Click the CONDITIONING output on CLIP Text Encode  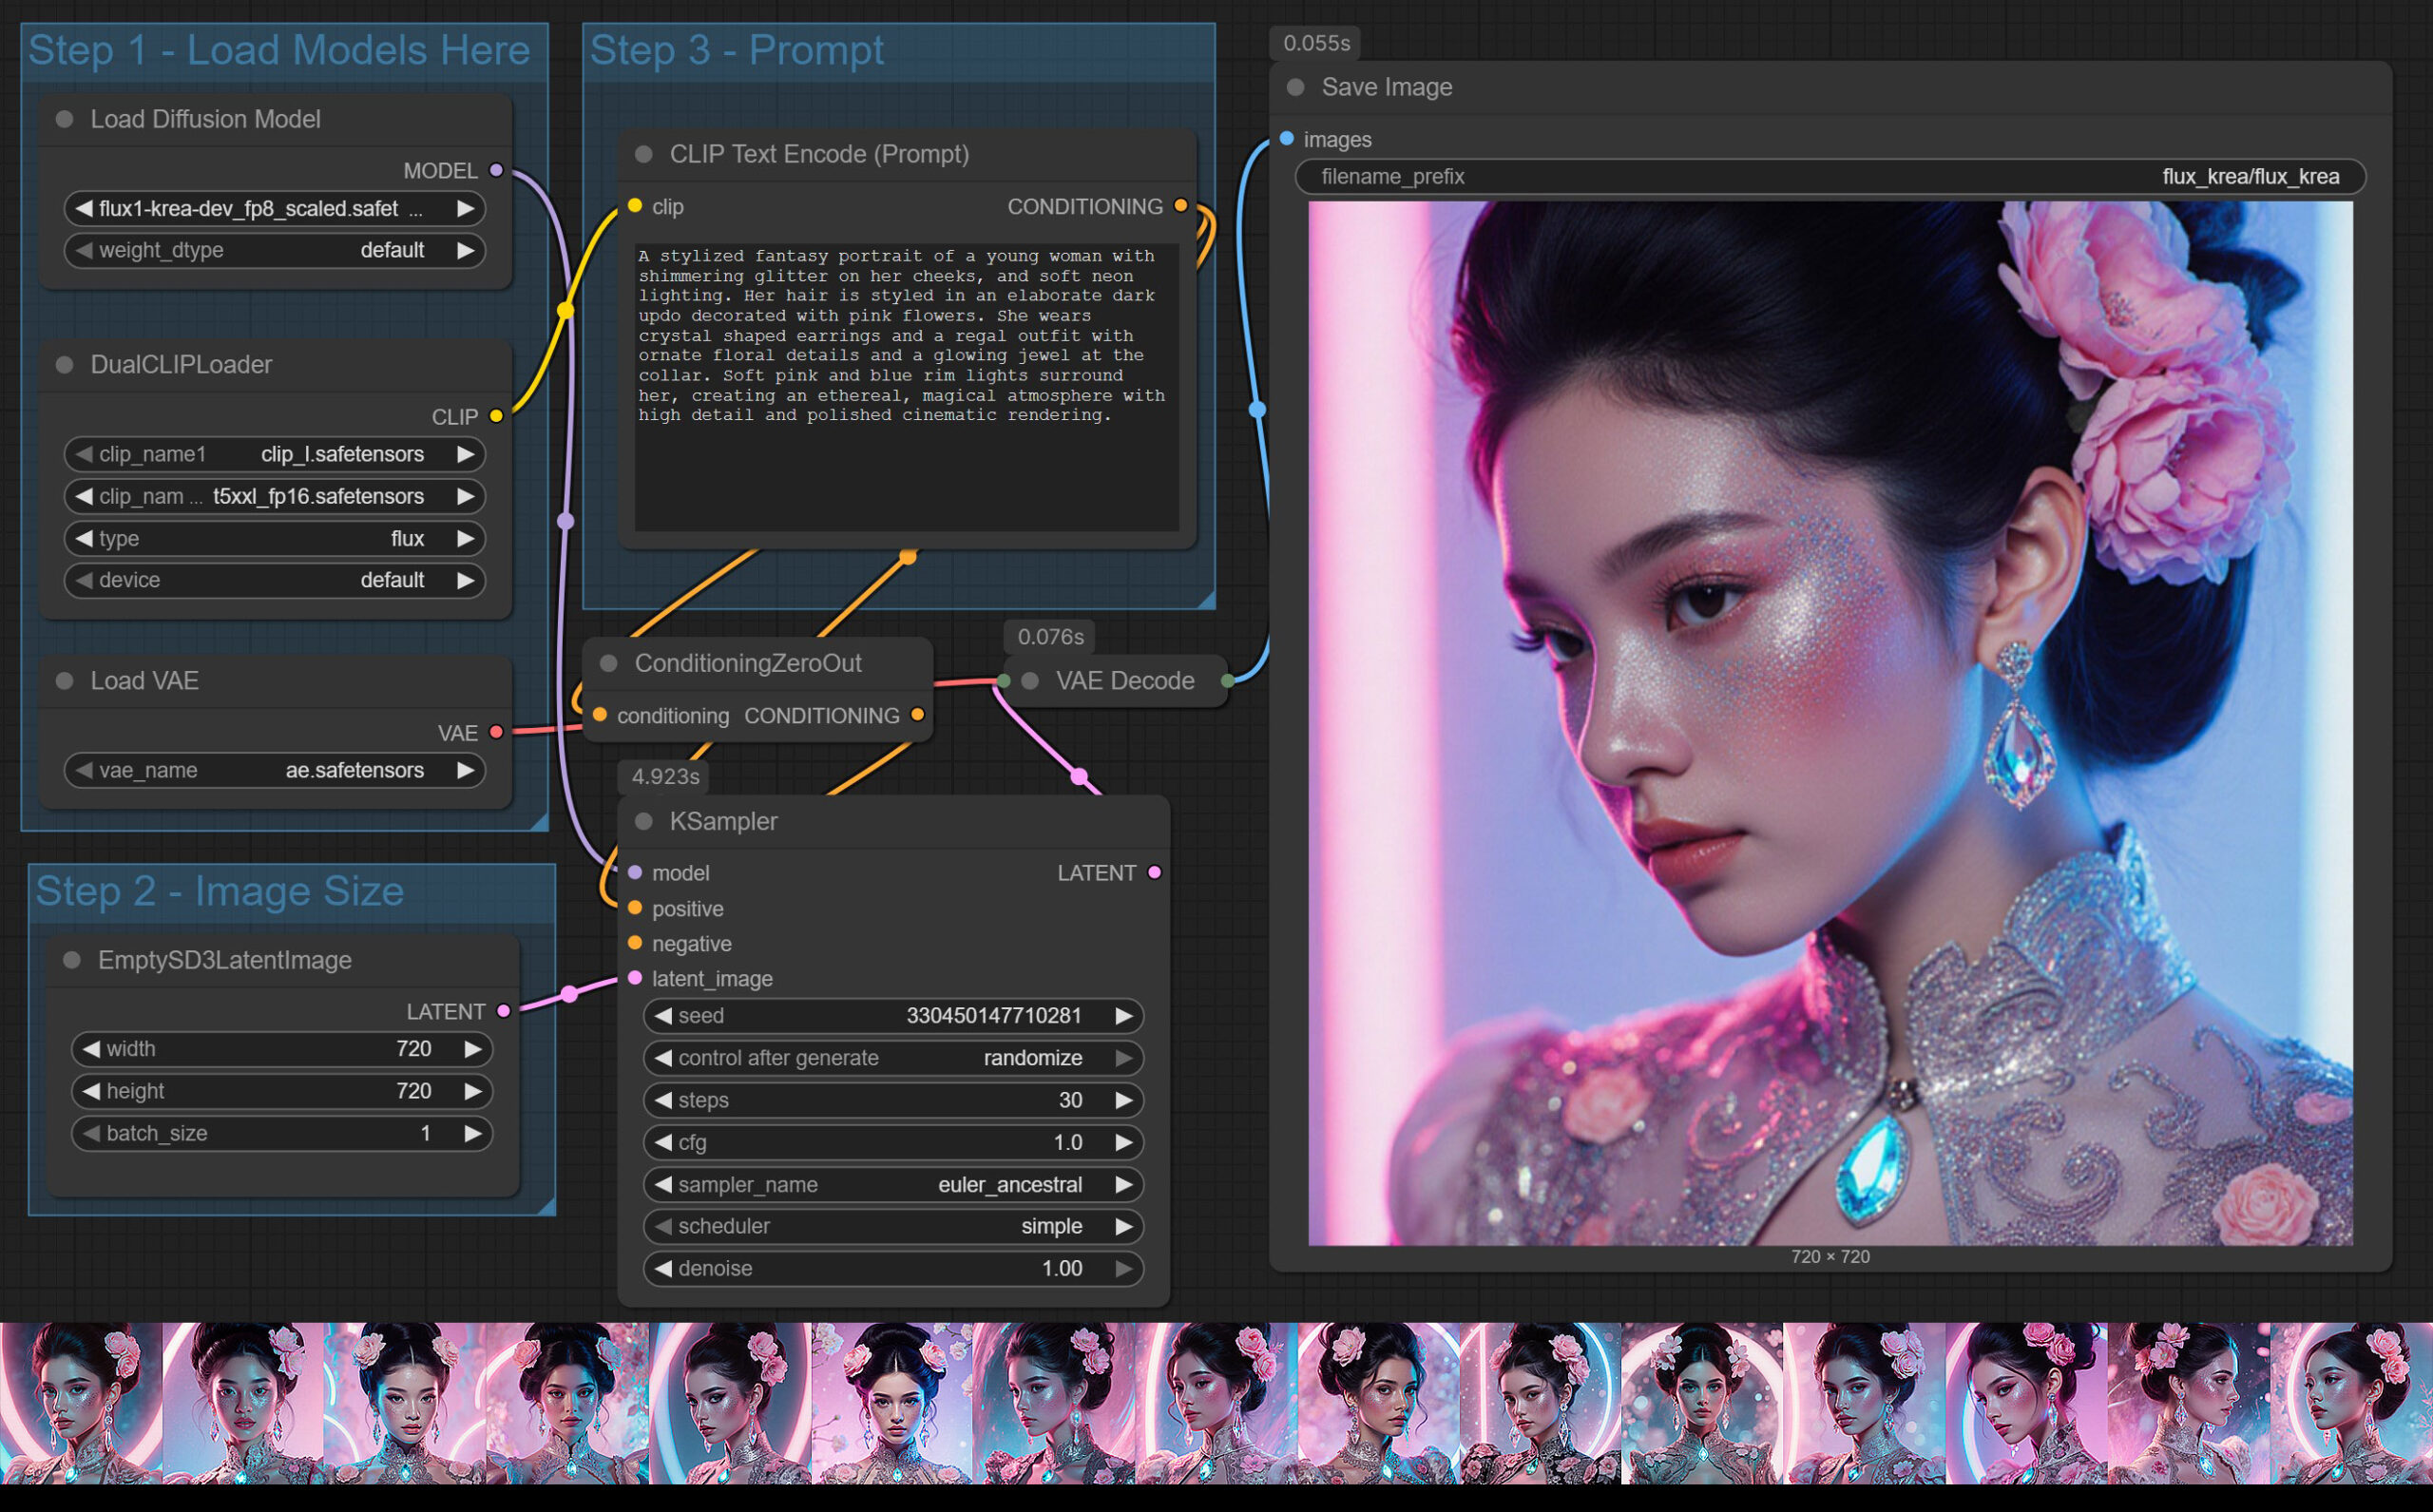tap(1183, 205)
